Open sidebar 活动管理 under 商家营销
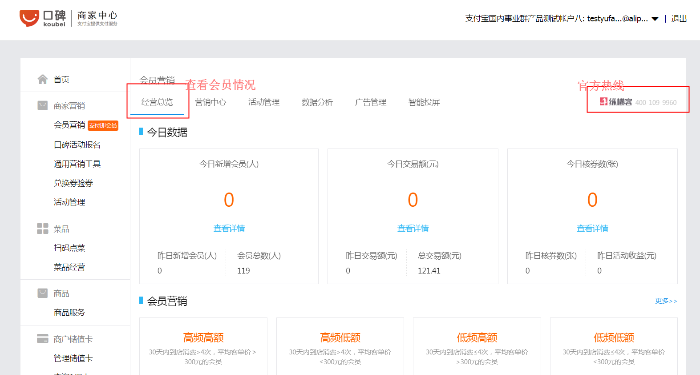Image resolution: width=700 pixels, height=375 pixels. click(69, 202)
